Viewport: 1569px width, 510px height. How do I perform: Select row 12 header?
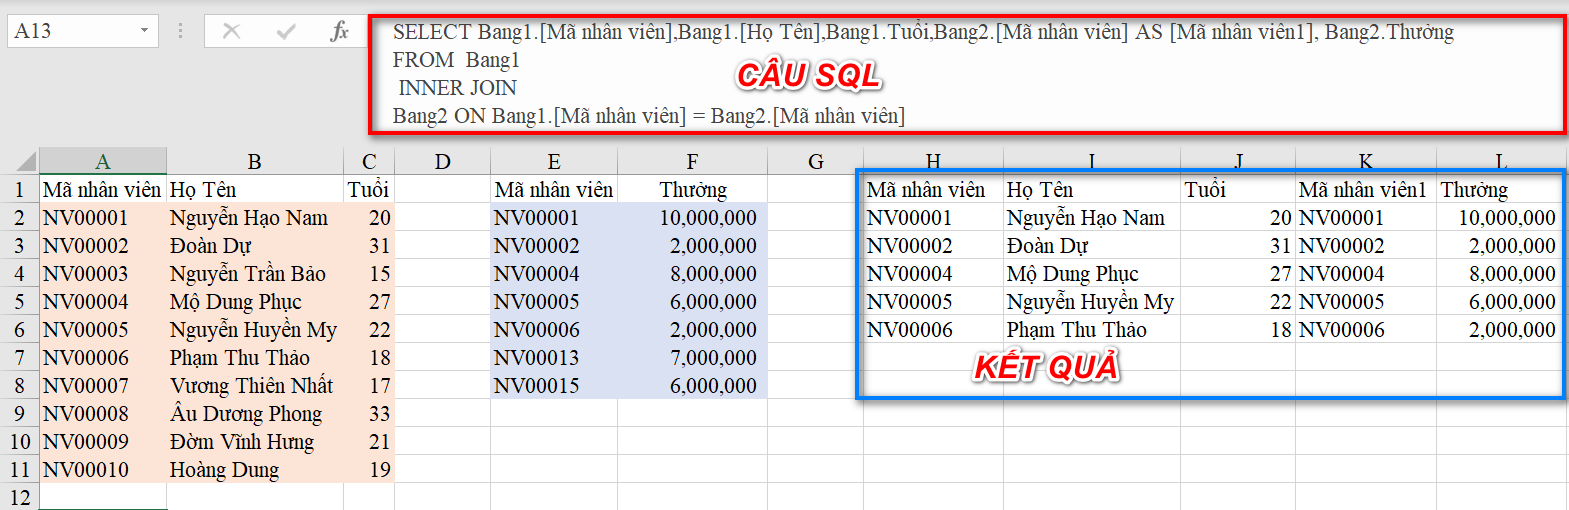point(19,497)
